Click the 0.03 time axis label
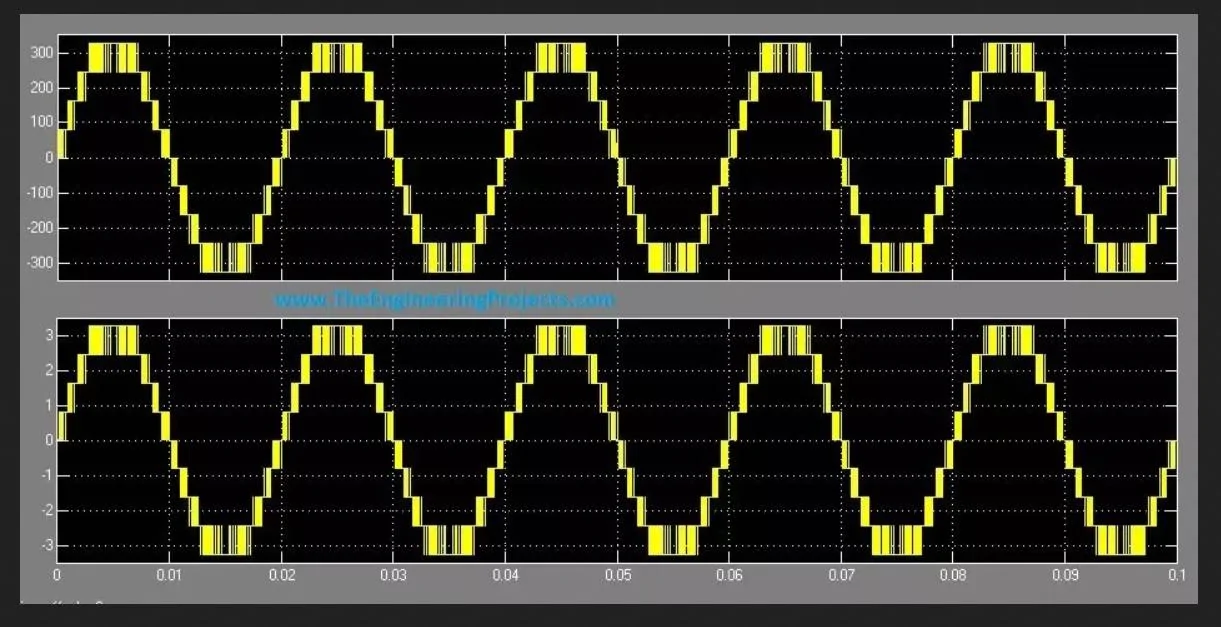The height and width of the screenshot is (627, 1221). (393, 577)
